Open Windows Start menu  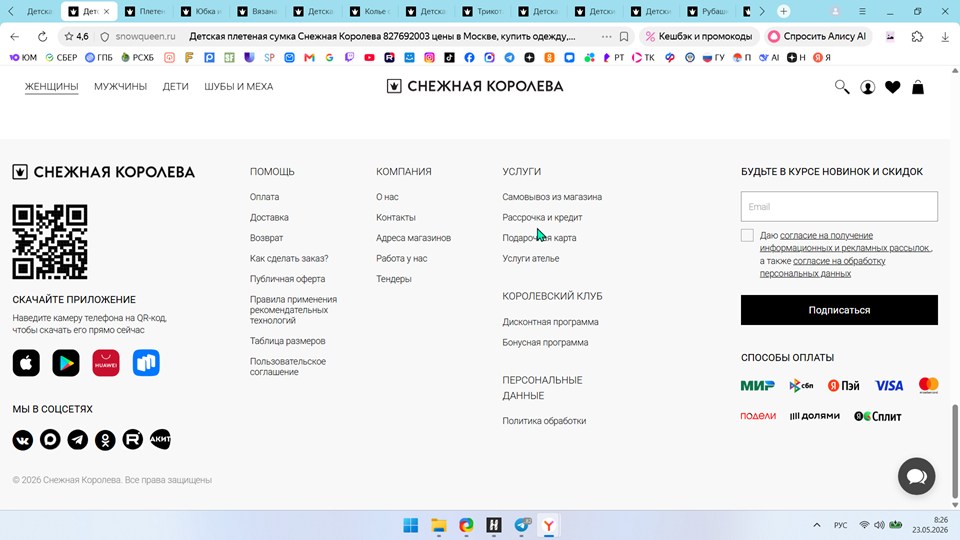click(x=411, y=525)
